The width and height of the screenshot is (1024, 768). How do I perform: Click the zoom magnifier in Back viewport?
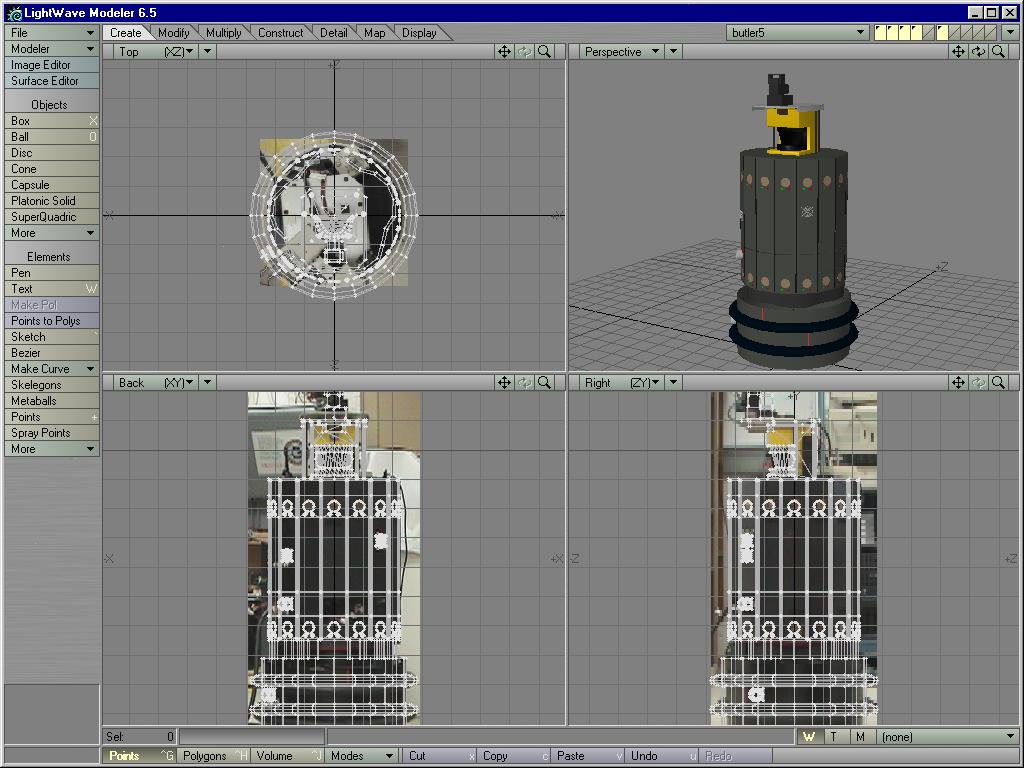coord(545,382)
